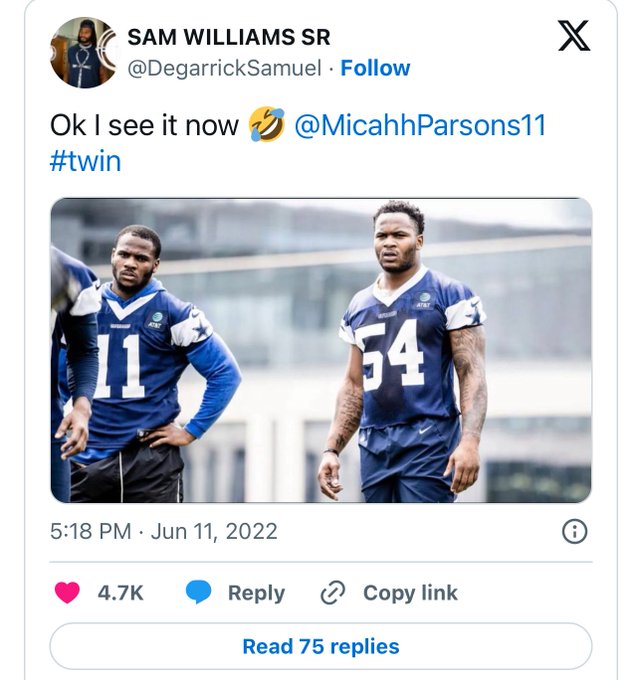Click the player wearing jersey 54 in the photo
Viewport: 642px width, 680px height.
pyautogui.click(x=410, y=350)
